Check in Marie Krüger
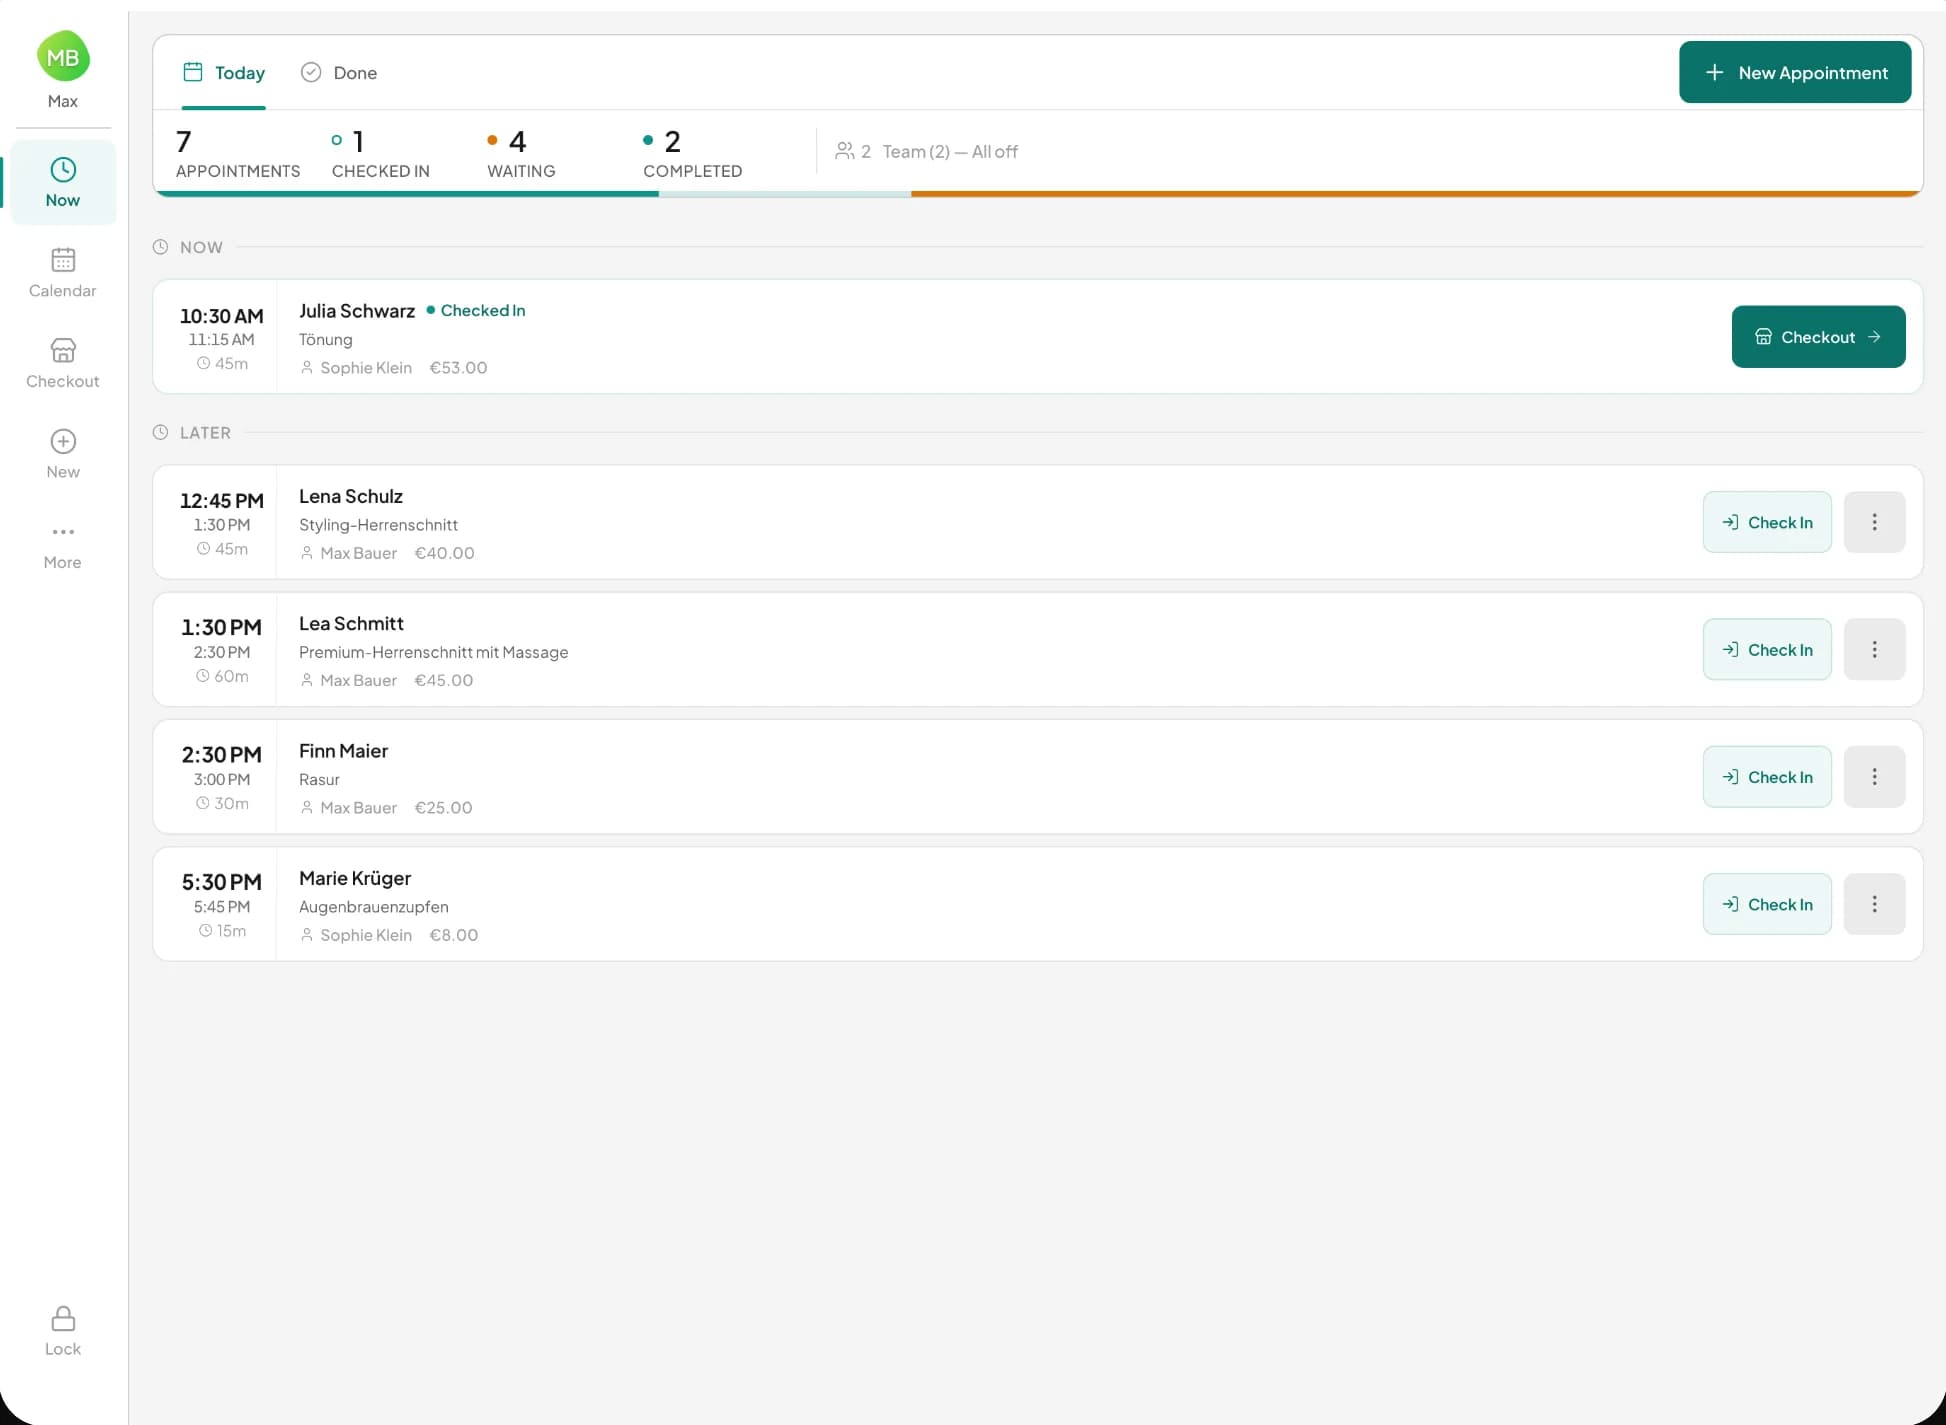The image size is (1946, 1425). pyautogui.click(x=1767, y=904)
